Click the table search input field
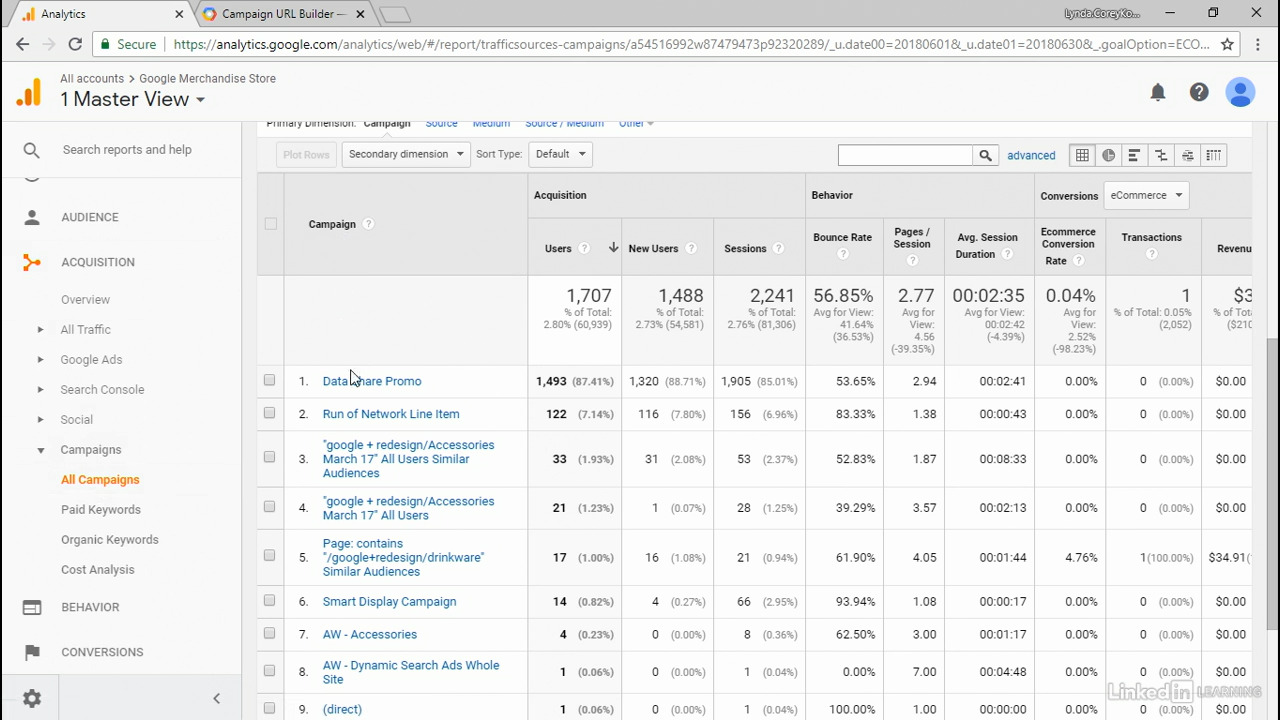Viewport: 1280px width, 720px height. 905,155
